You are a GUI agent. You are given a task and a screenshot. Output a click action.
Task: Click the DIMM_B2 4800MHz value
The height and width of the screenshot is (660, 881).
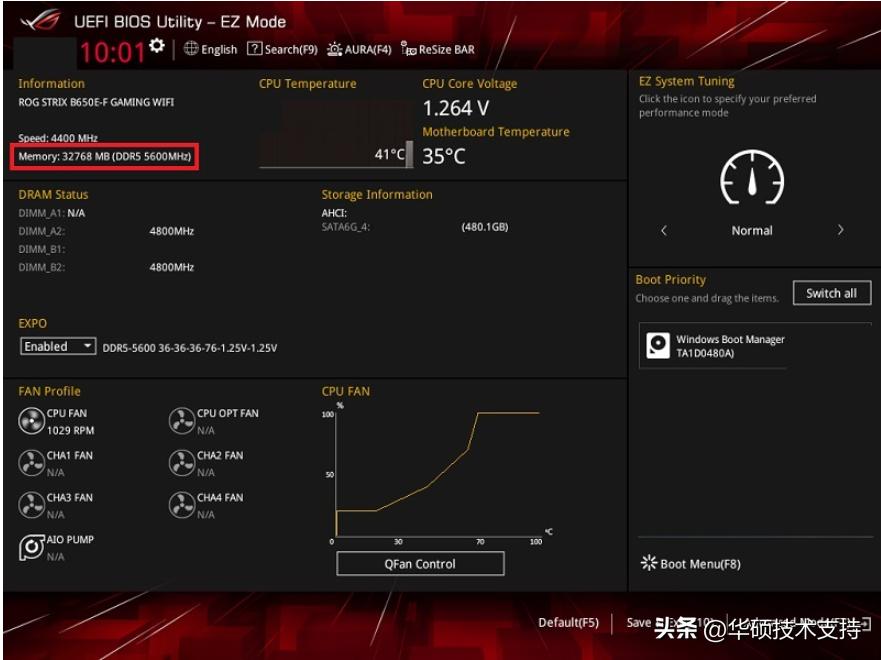pyautogui.click(x=172, y=267)
